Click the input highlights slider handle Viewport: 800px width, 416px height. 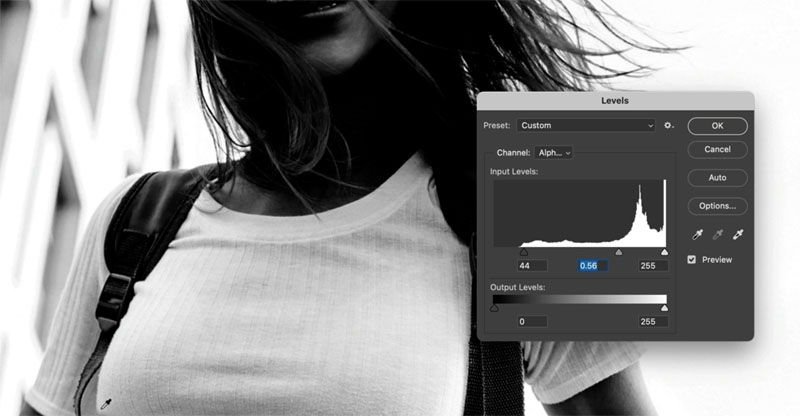pos(664,253)
